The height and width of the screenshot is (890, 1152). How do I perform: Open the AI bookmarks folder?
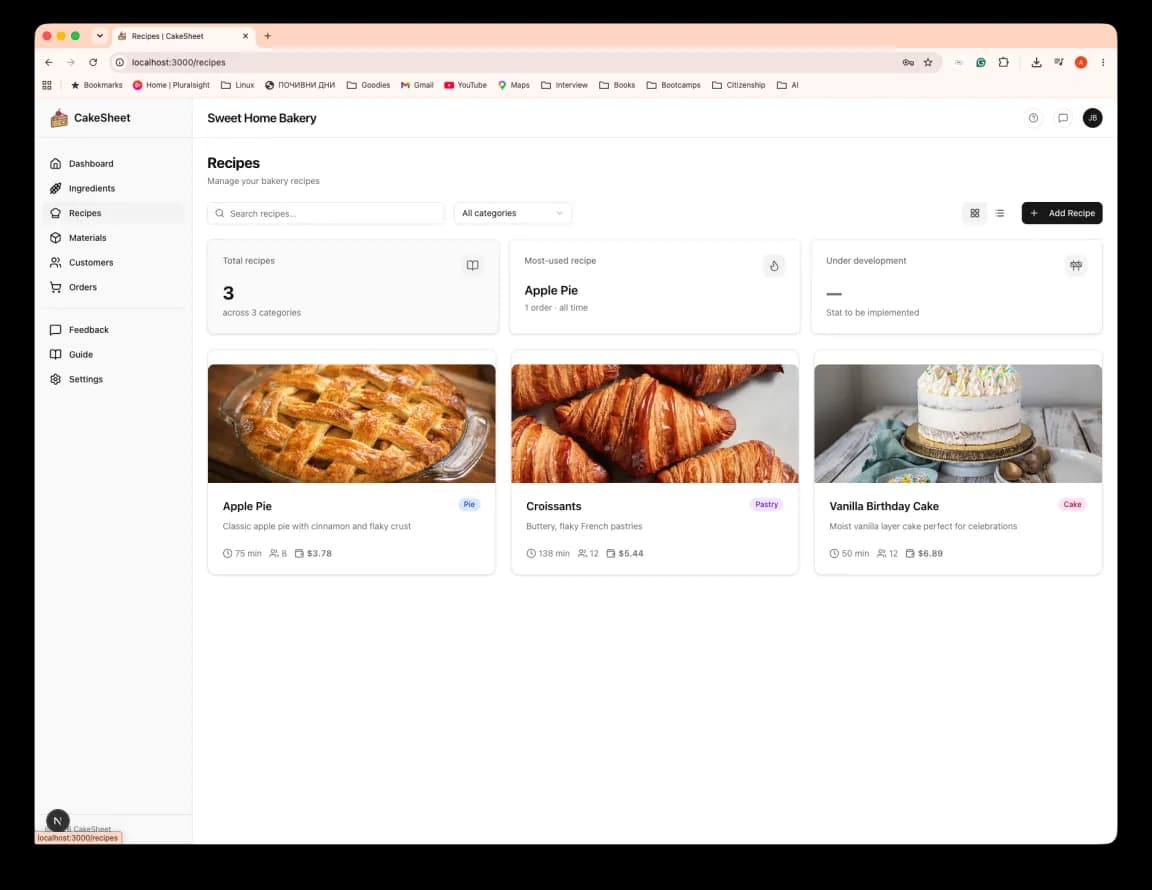tap(788, 85)
